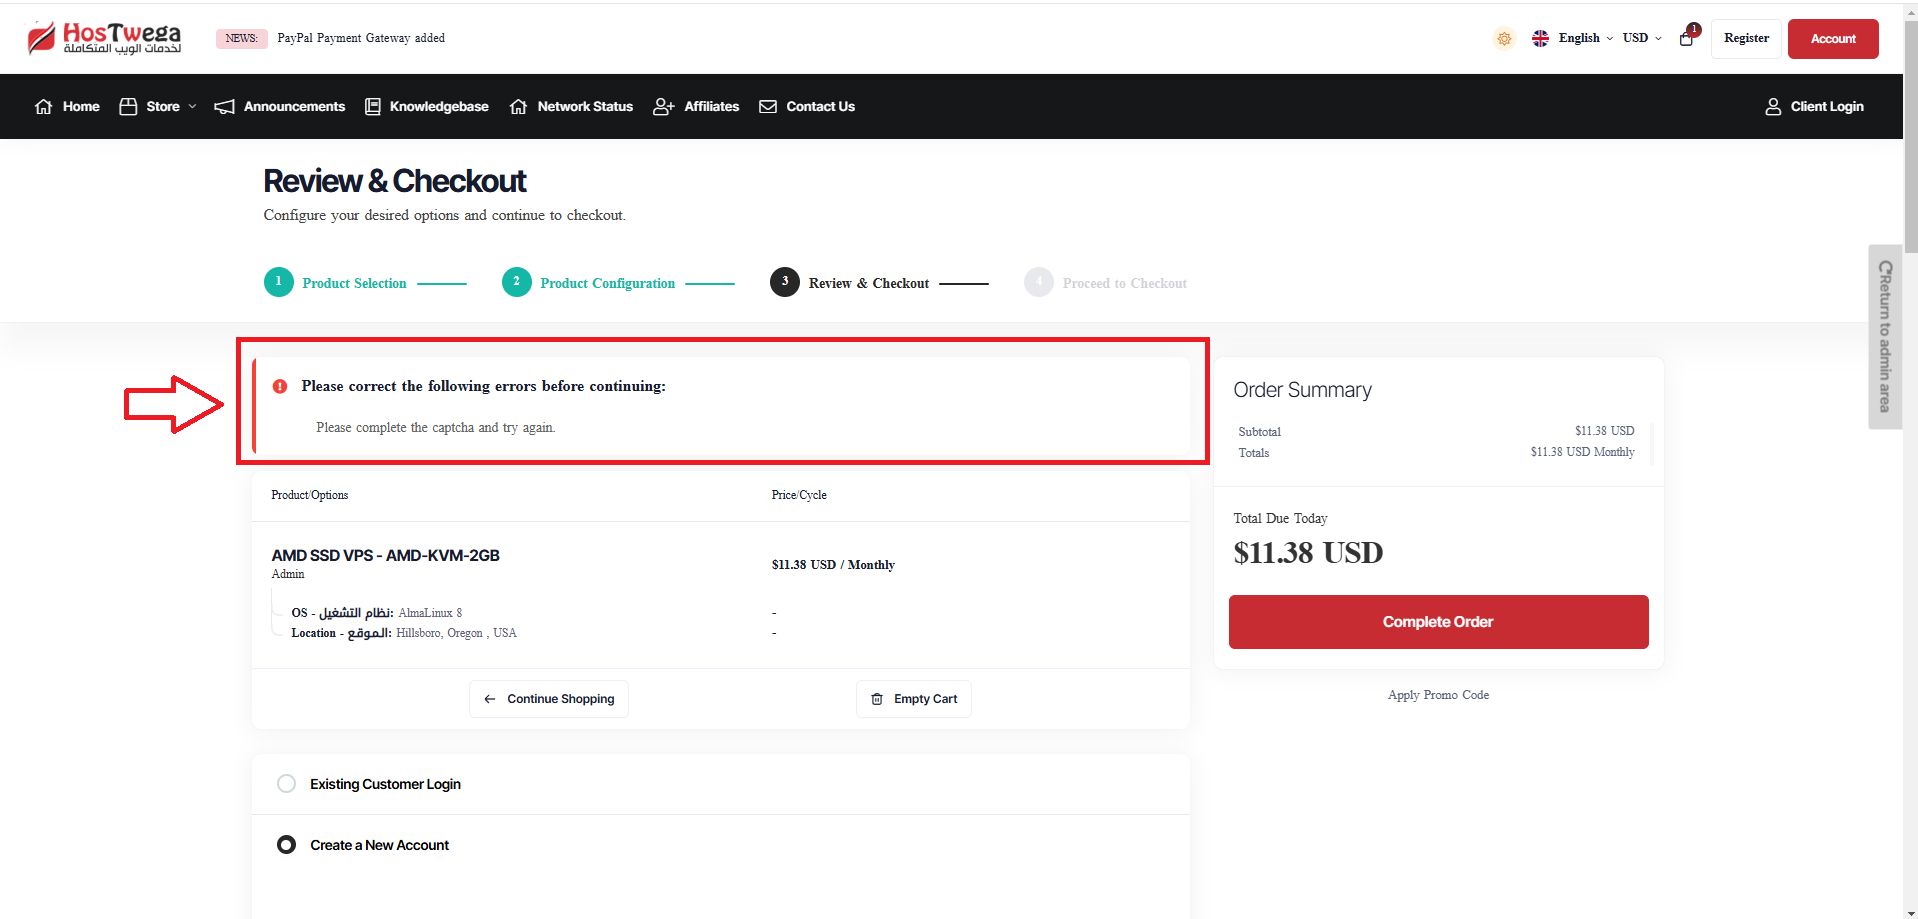
Task: Click Return to admin area tab
Action: (1885, 337)
